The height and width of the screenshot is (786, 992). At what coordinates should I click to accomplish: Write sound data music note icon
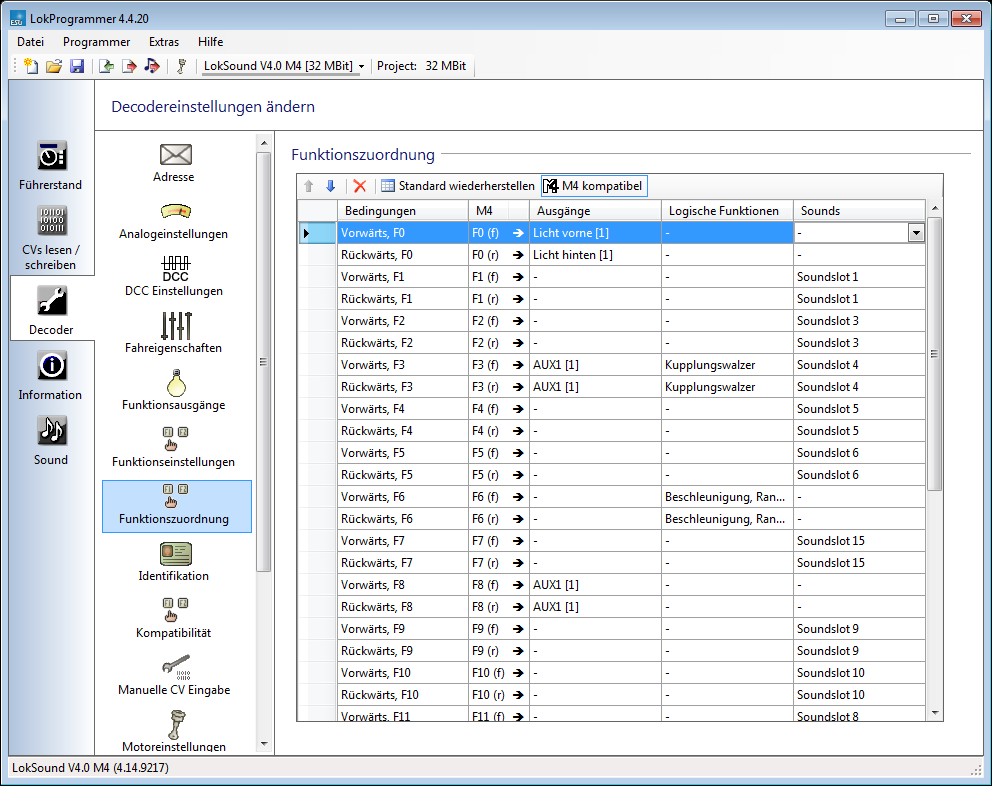[152, 66]
